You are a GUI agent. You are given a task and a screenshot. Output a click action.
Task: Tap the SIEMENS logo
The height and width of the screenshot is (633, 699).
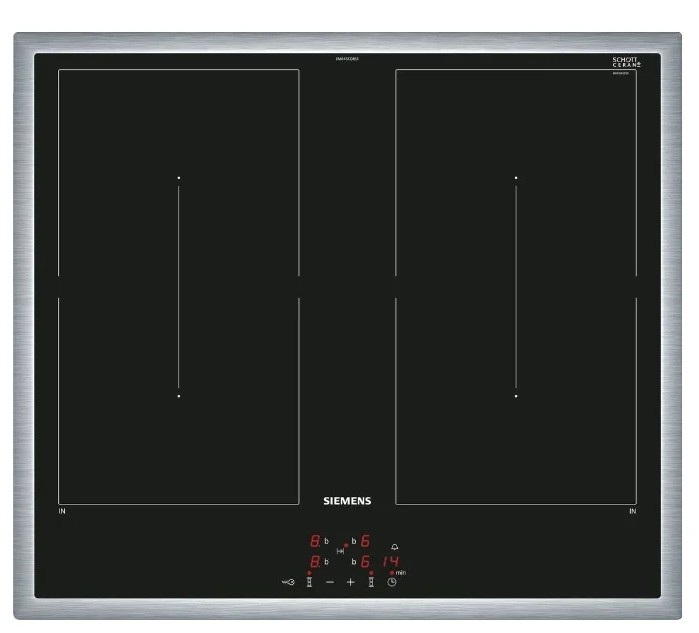coord(347,501)
